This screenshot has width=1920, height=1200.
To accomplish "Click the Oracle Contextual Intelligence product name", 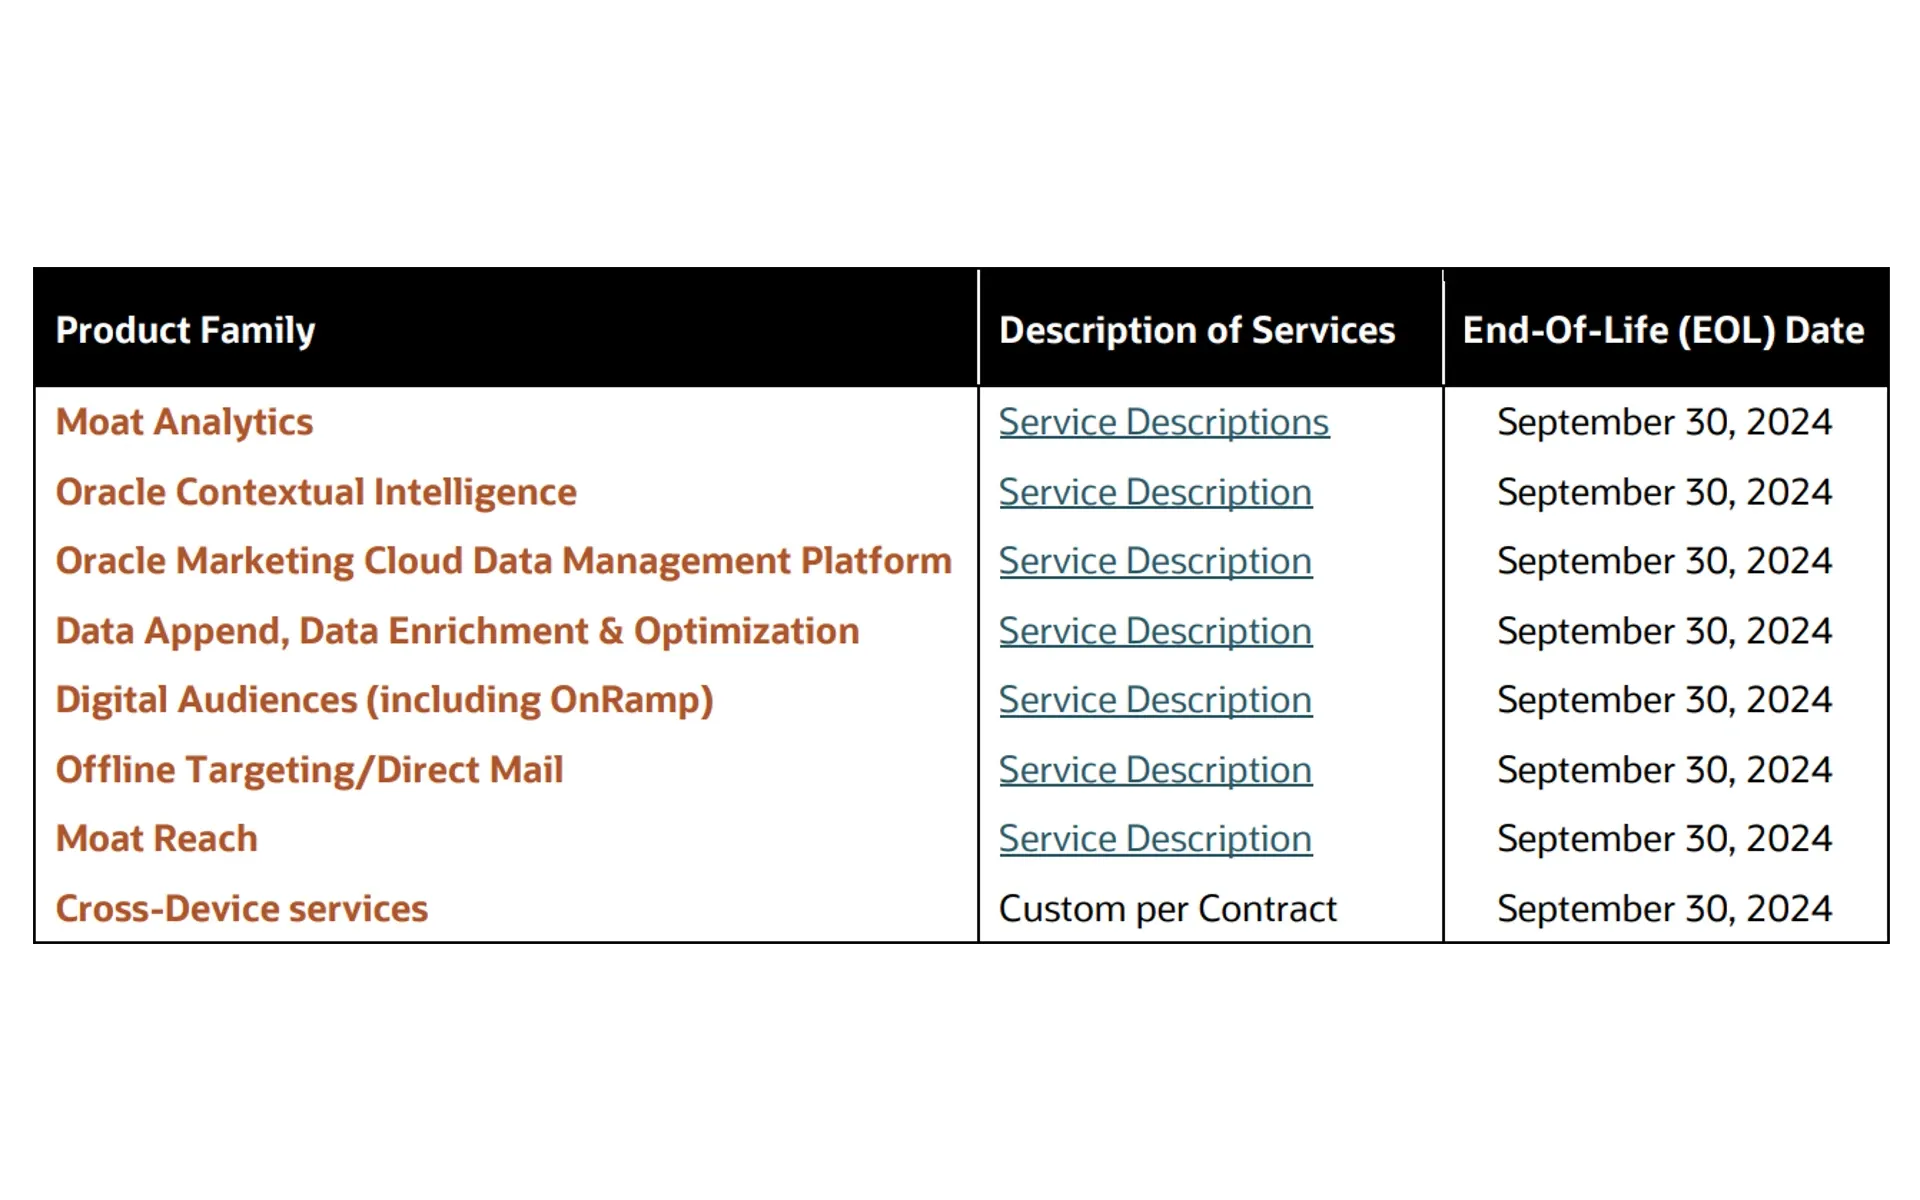I will [316, 492].
